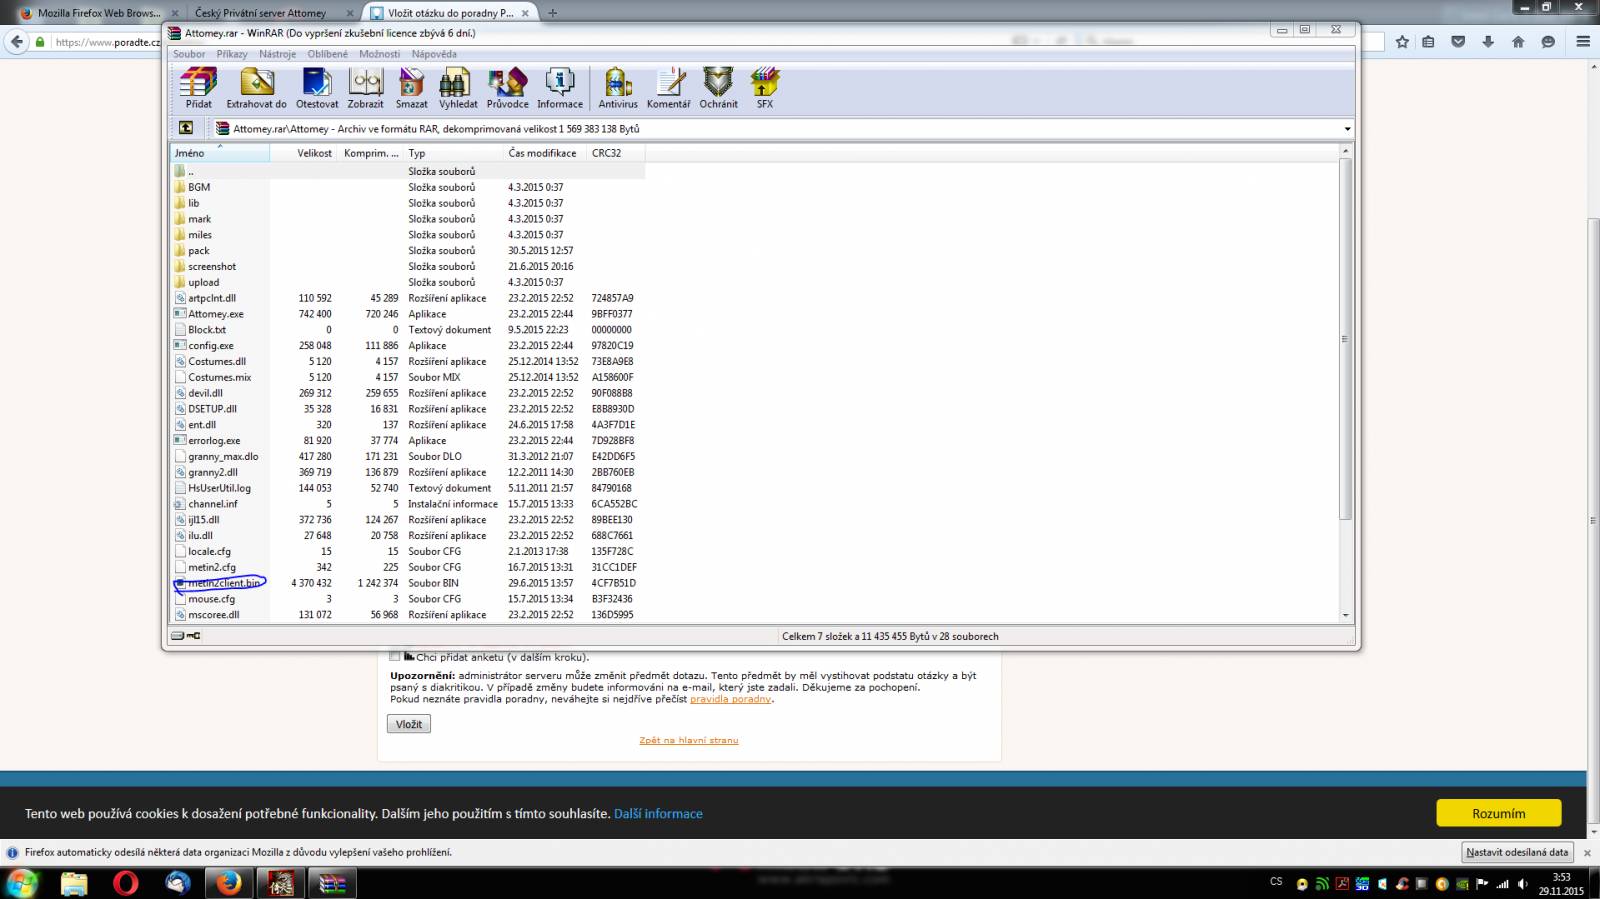Click the SFX toolbar icon
Viewport: 1600px width, 899px height.
tap(765, 88)
